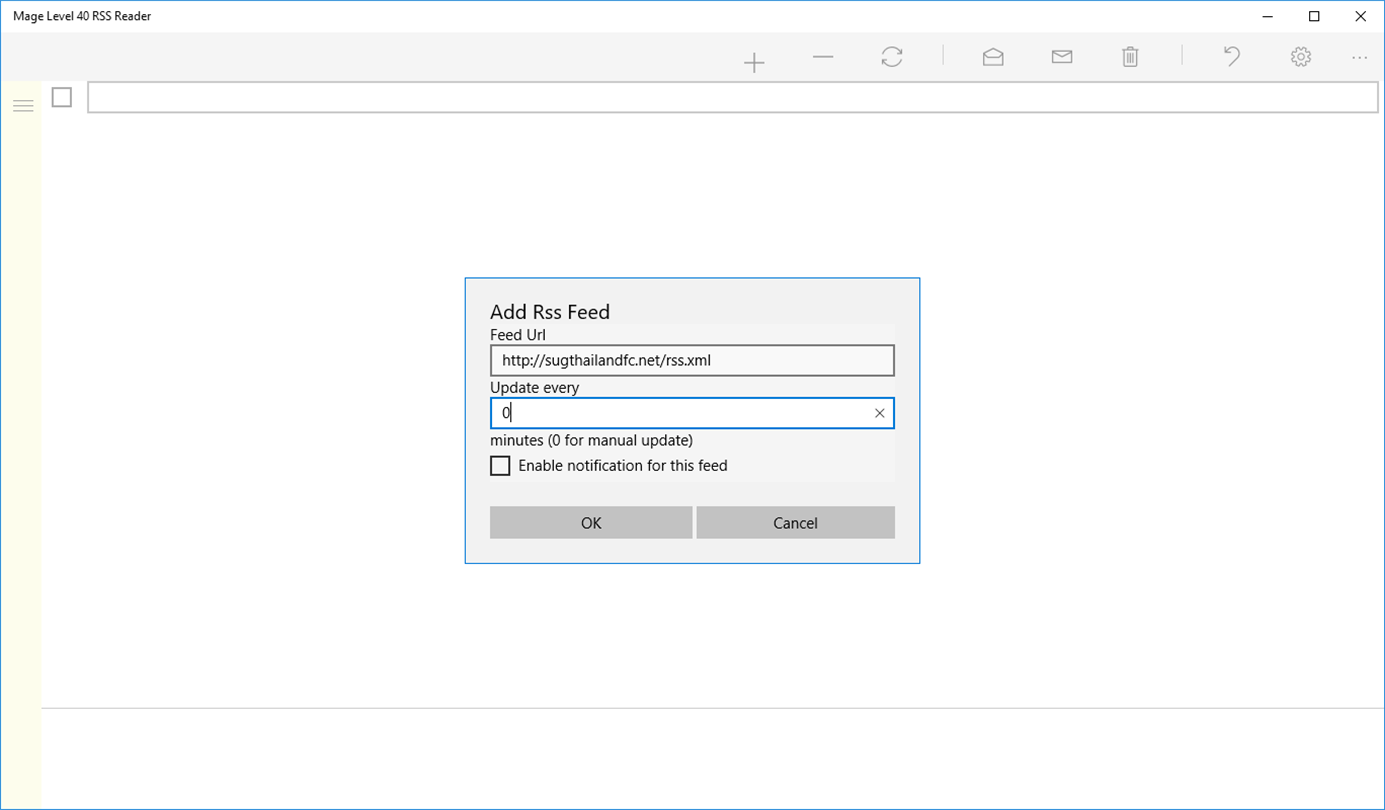Click inside the Update every minutes field
The height and width of the screenshot is (810, 1385).
[680, 413]
